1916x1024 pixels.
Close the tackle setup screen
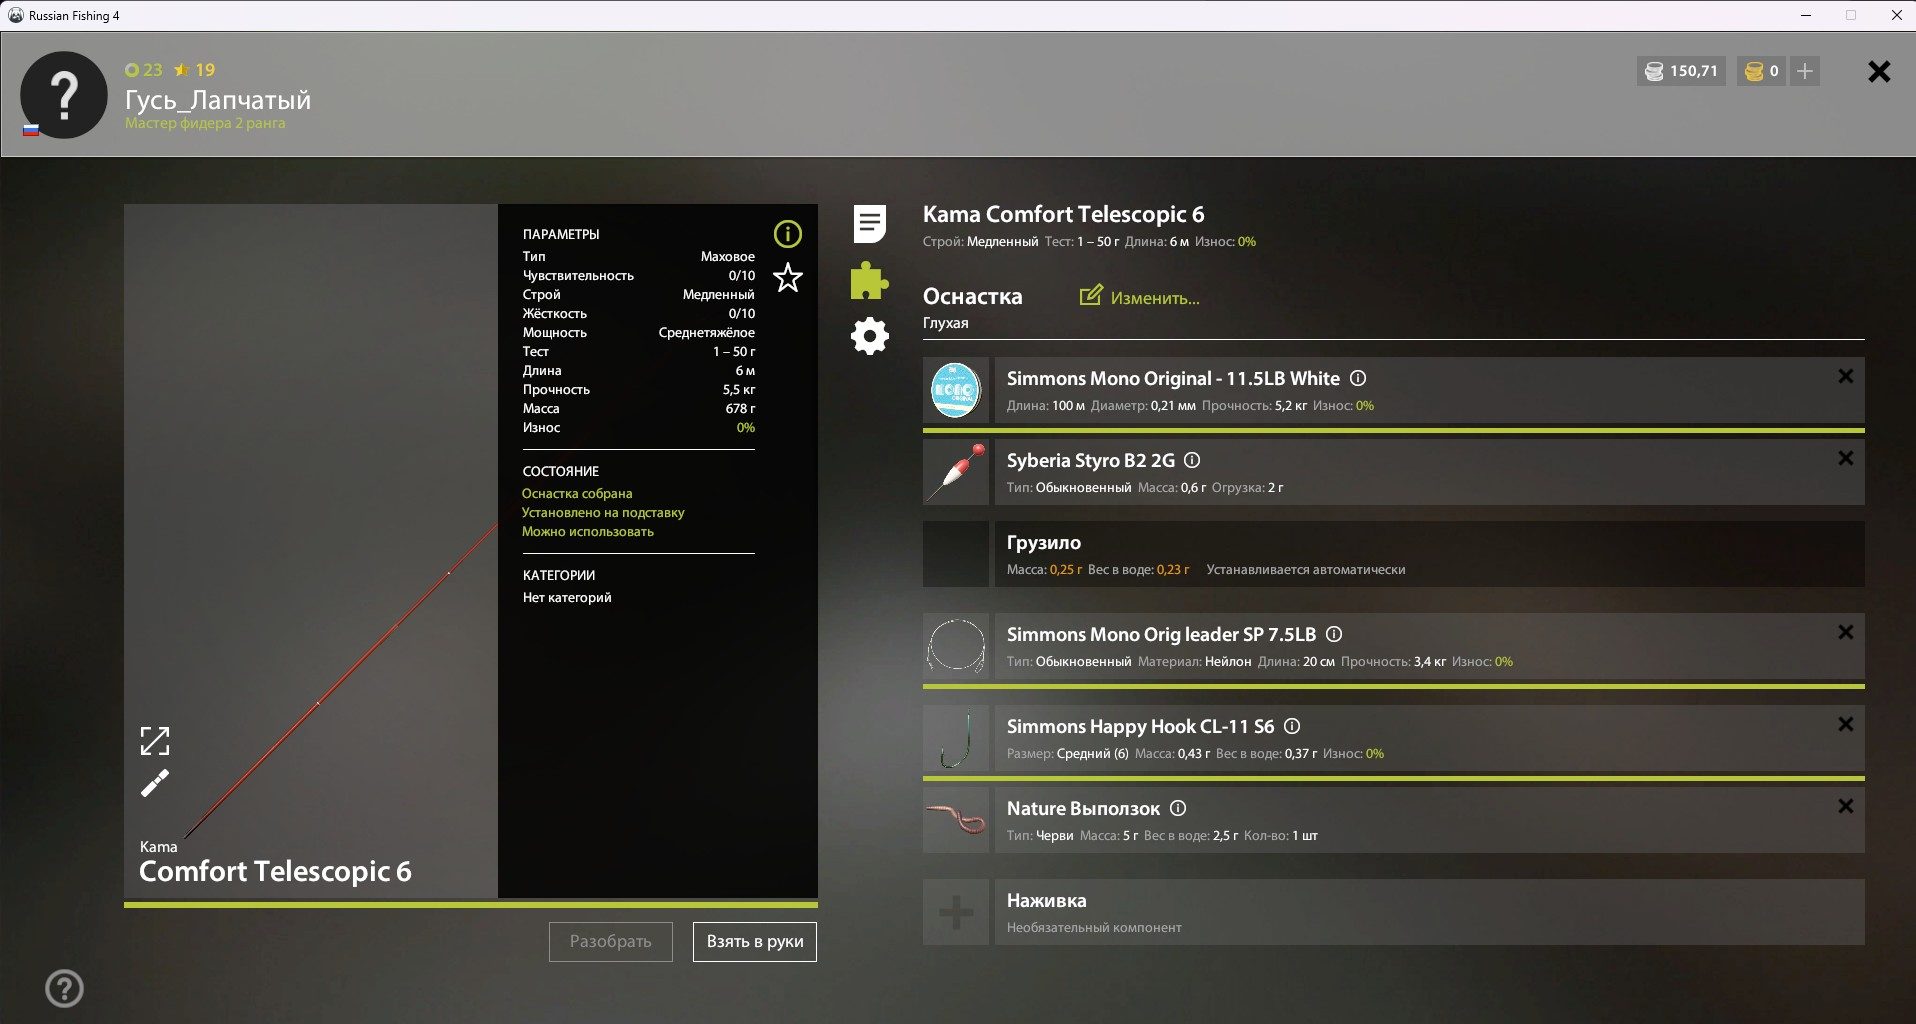click(1879, 71)
